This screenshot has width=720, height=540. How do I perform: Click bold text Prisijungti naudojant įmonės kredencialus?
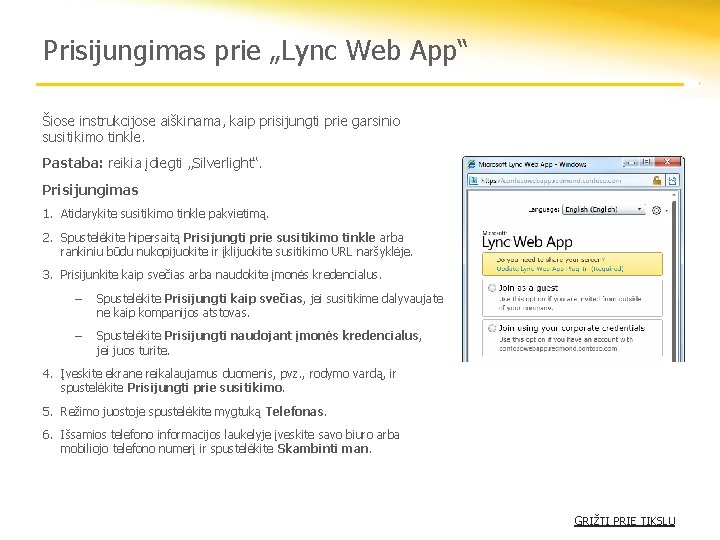[x=292, y=336]
